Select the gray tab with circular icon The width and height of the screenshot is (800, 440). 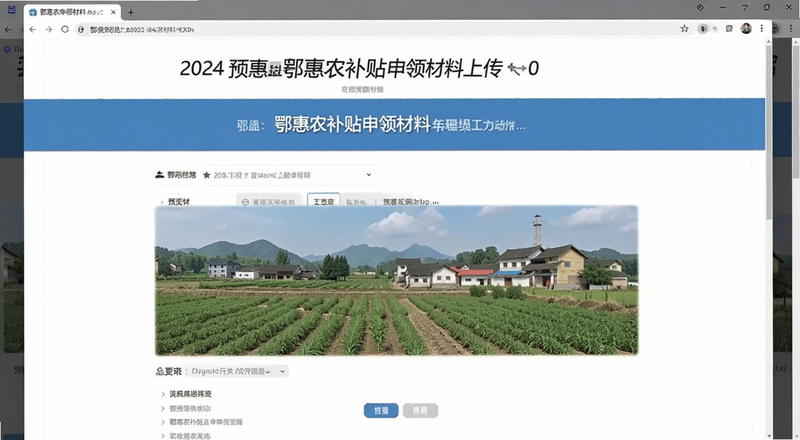tap(269, 200)
